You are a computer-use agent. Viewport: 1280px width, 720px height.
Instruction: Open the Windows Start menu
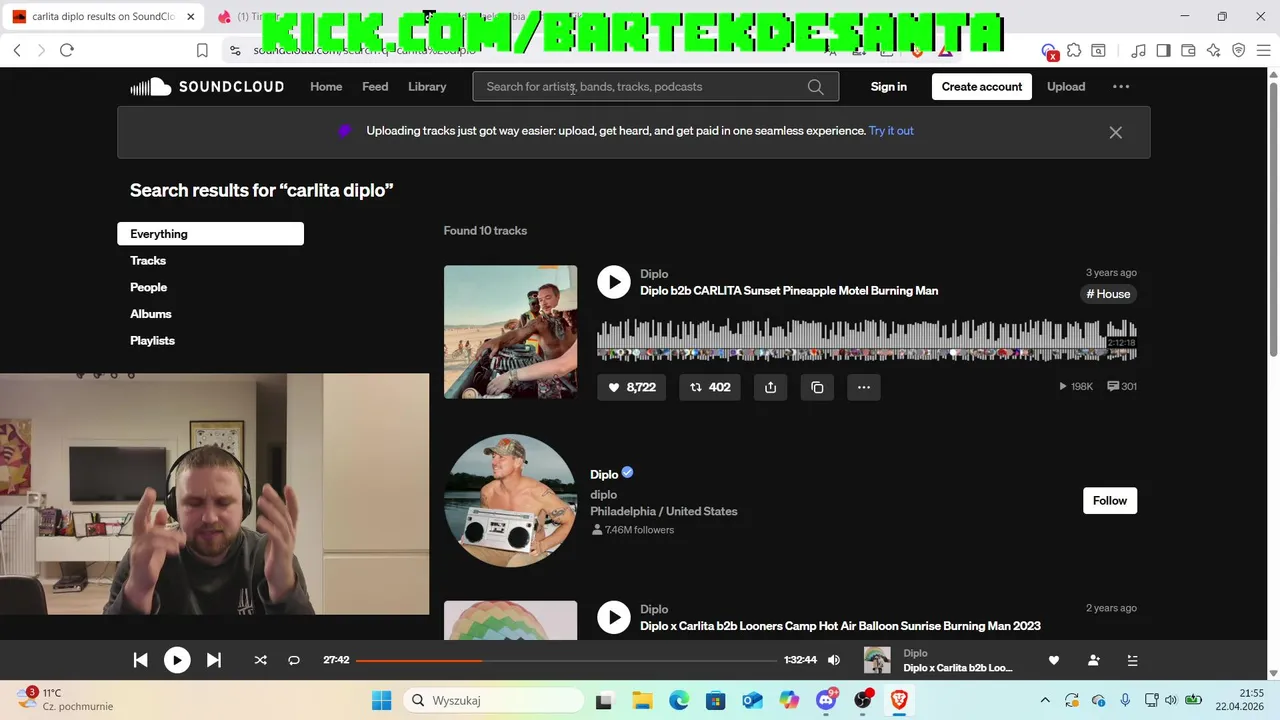[382, 700]
